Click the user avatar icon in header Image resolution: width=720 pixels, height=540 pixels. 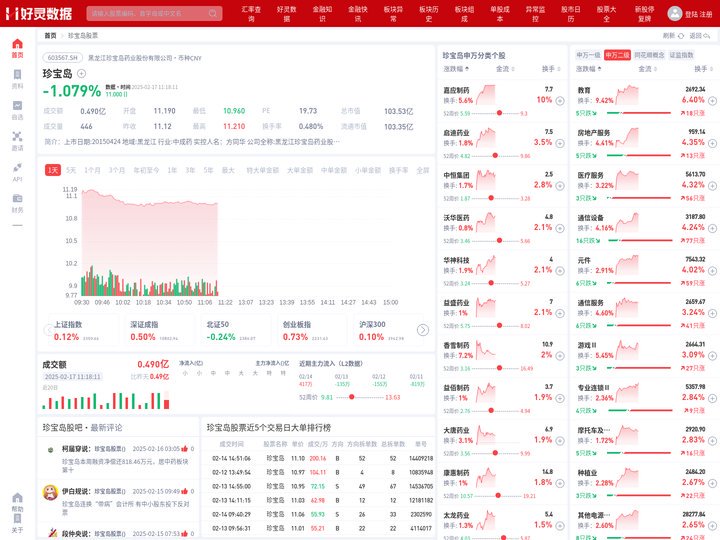[x=675, y=13]
